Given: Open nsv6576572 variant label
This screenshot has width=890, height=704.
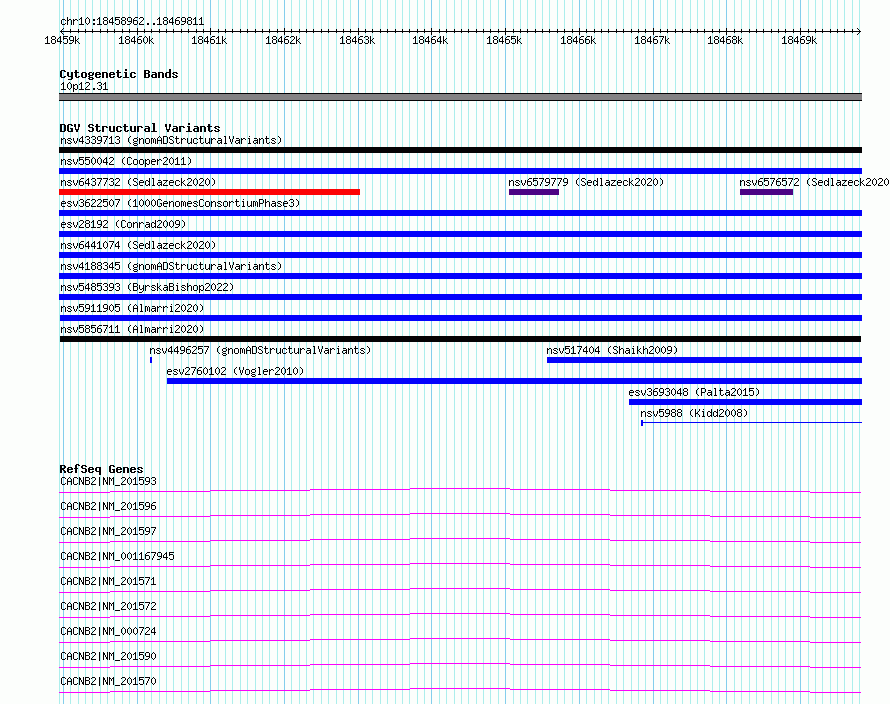Looking at the screenshot, I should [814, 182].
